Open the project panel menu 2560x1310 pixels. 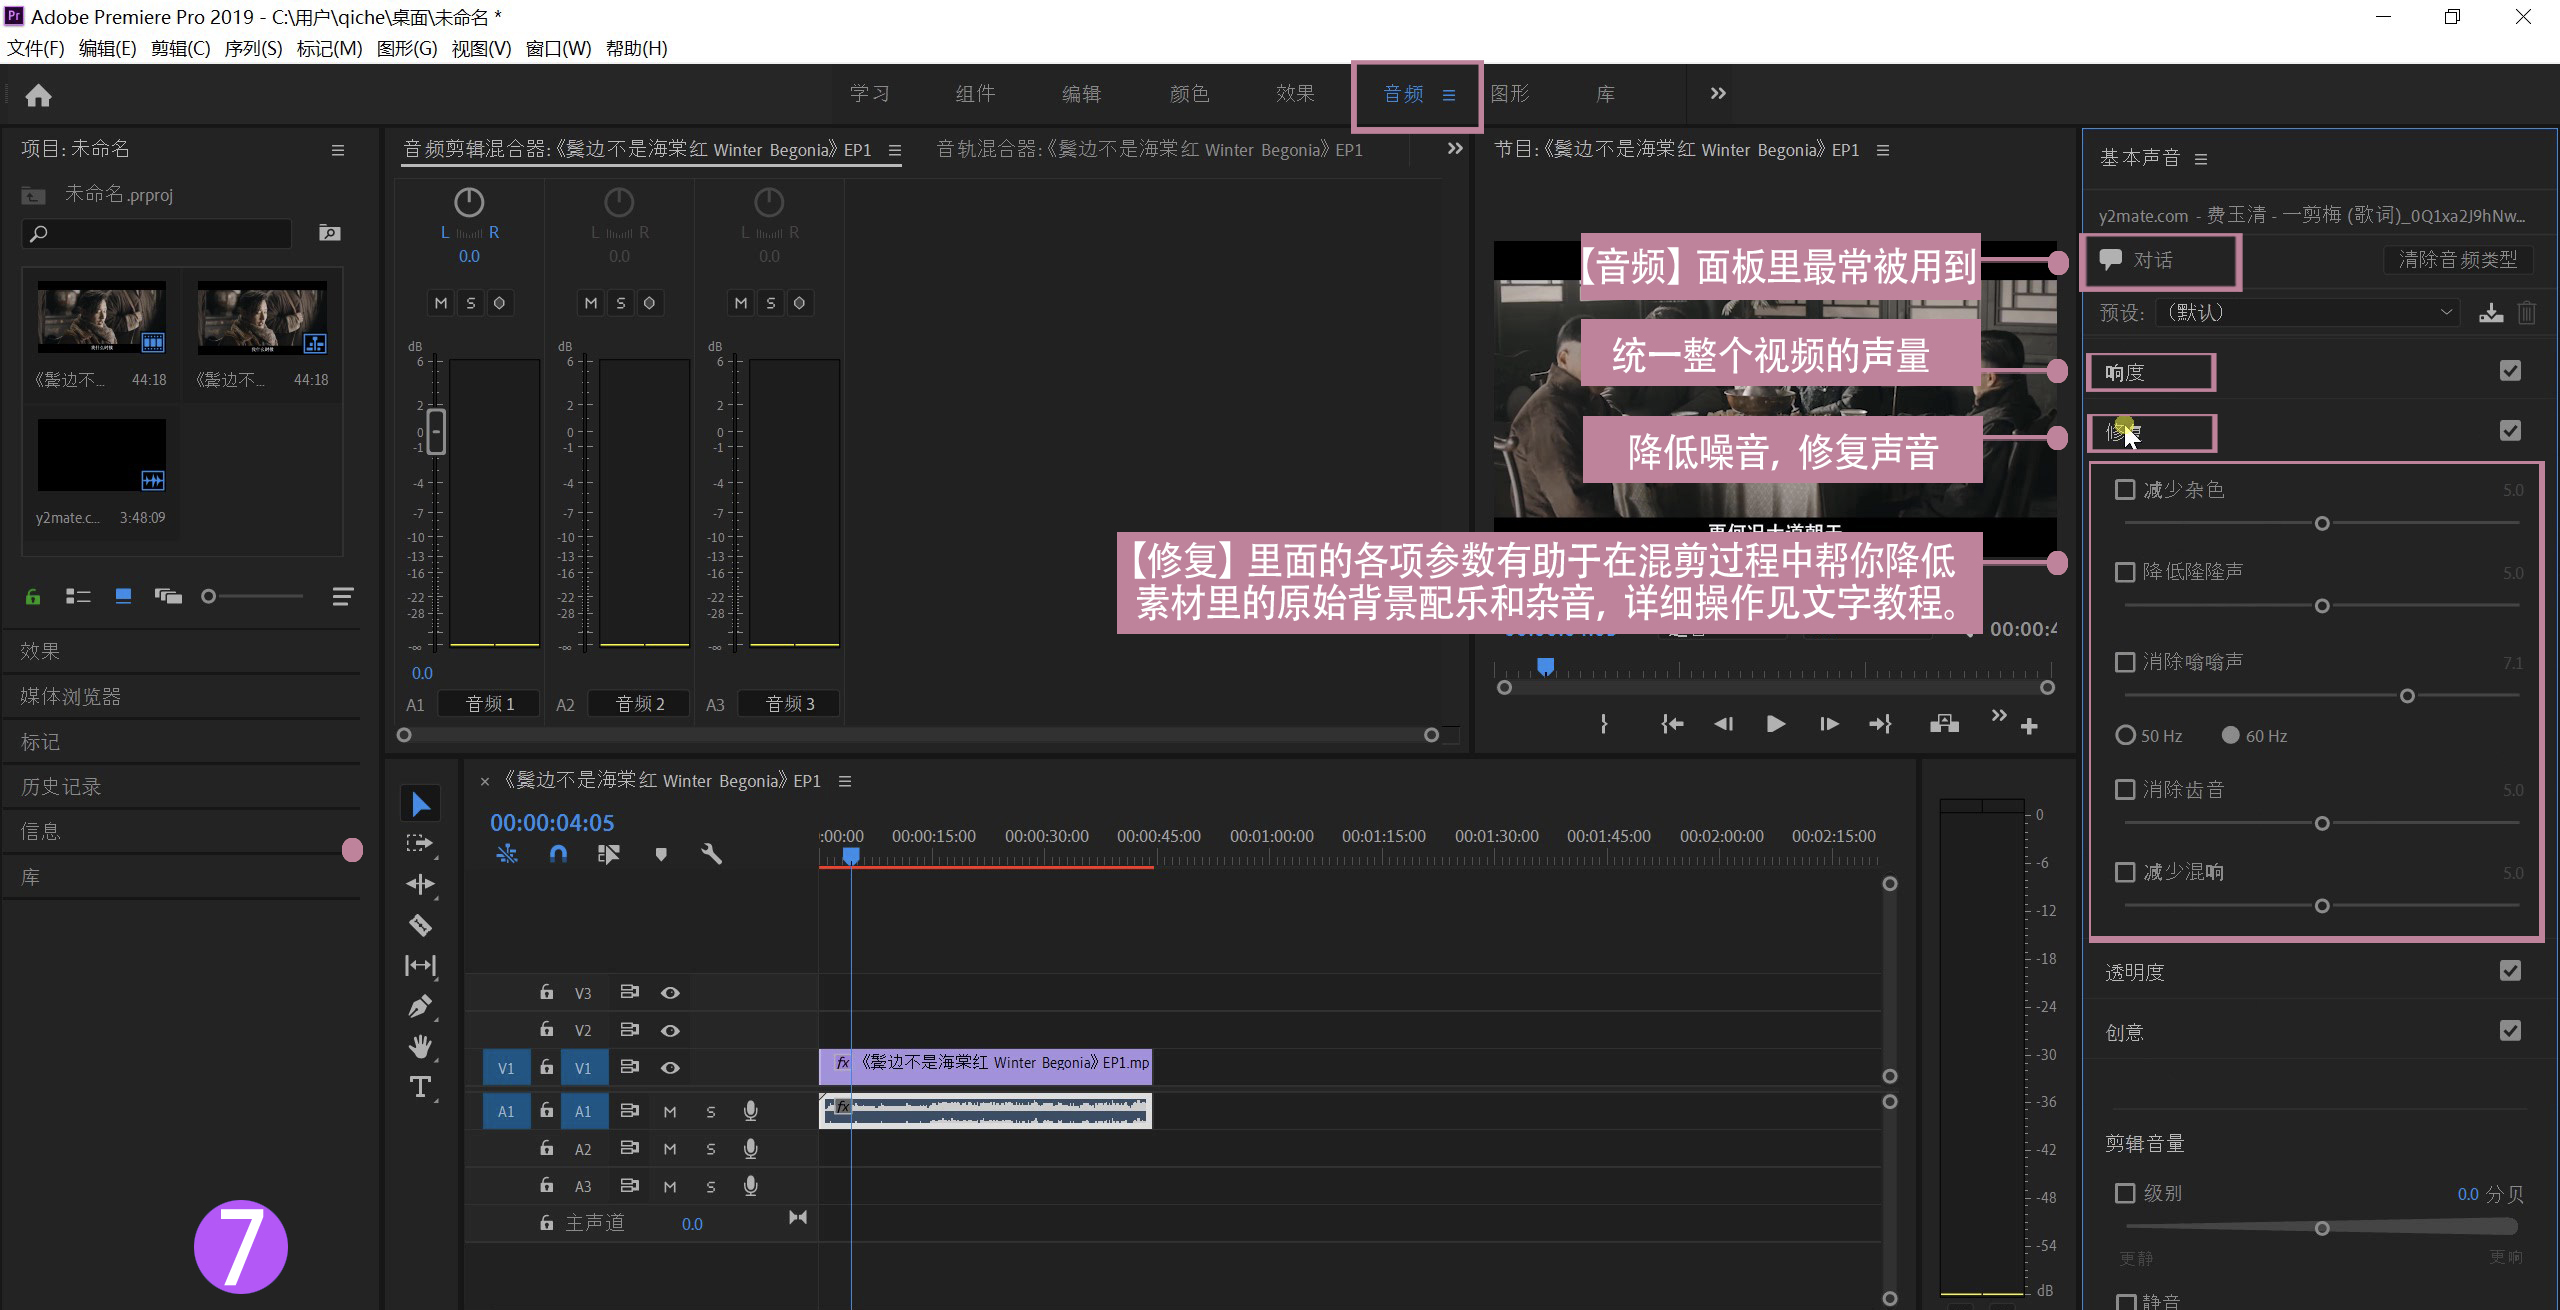338,150
